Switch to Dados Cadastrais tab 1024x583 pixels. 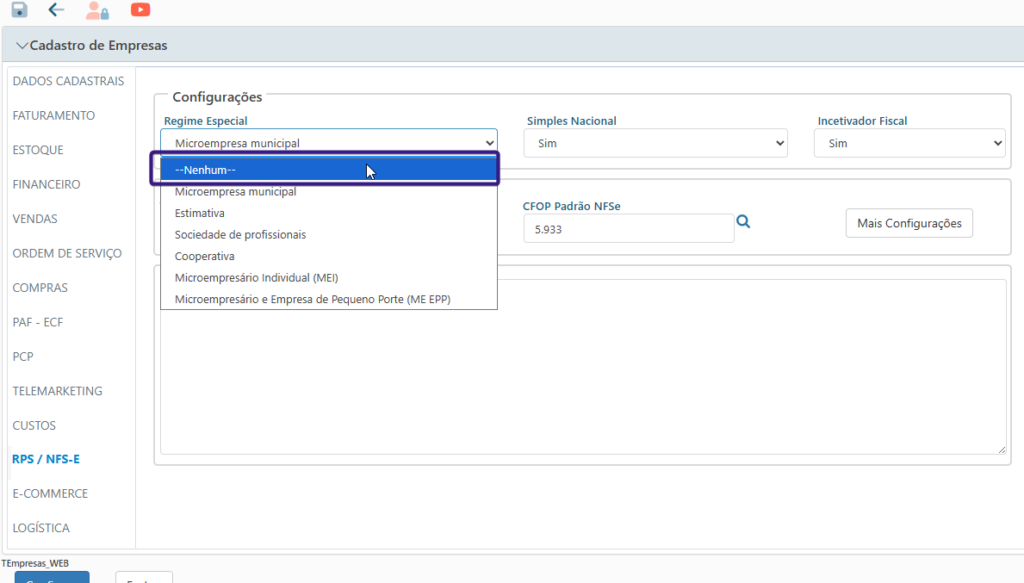(x=68, y=81)
